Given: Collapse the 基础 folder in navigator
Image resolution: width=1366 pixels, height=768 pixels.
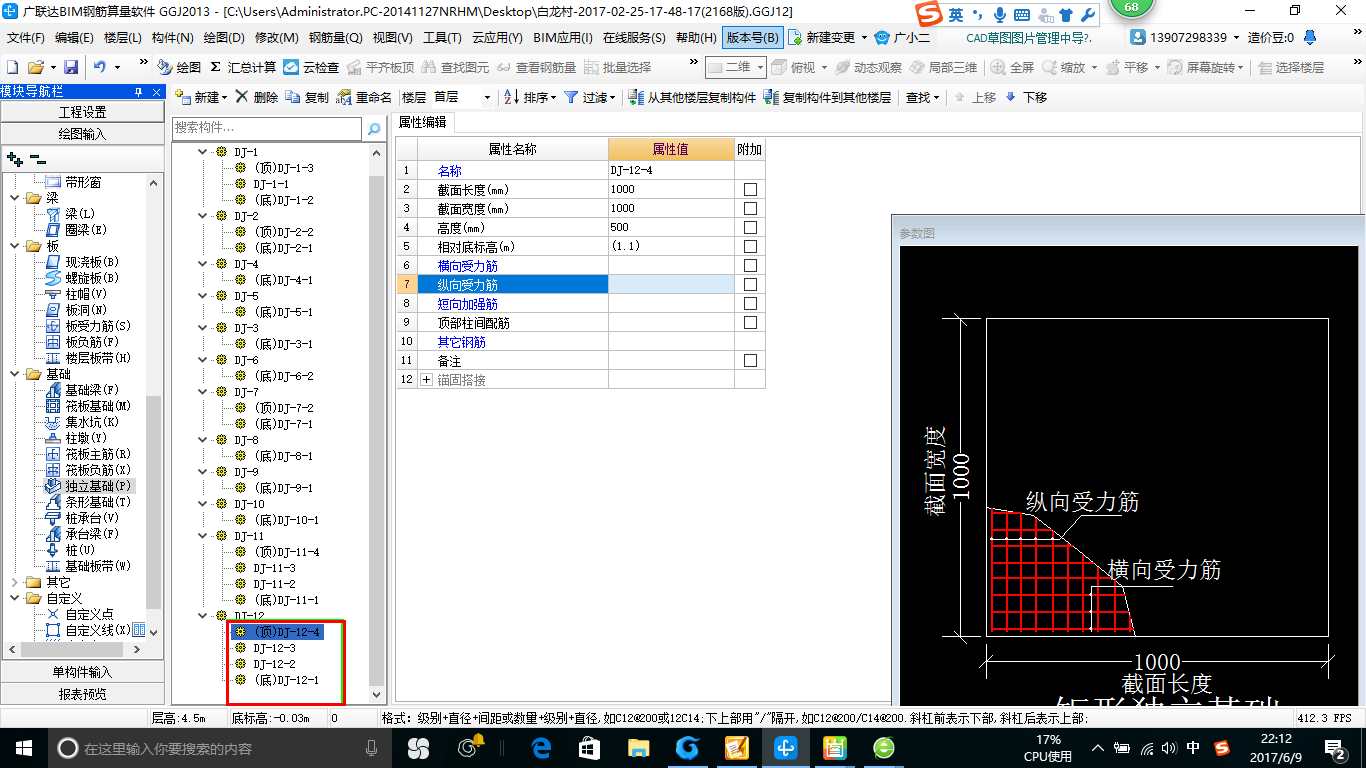Looking at the screenshot, I should click(15, 374).
